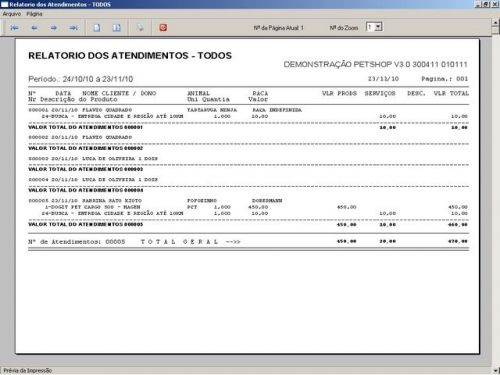
Task: Click 'SERVIÇOS' column header
Action: pyautogui.click(x=380, y=93)
